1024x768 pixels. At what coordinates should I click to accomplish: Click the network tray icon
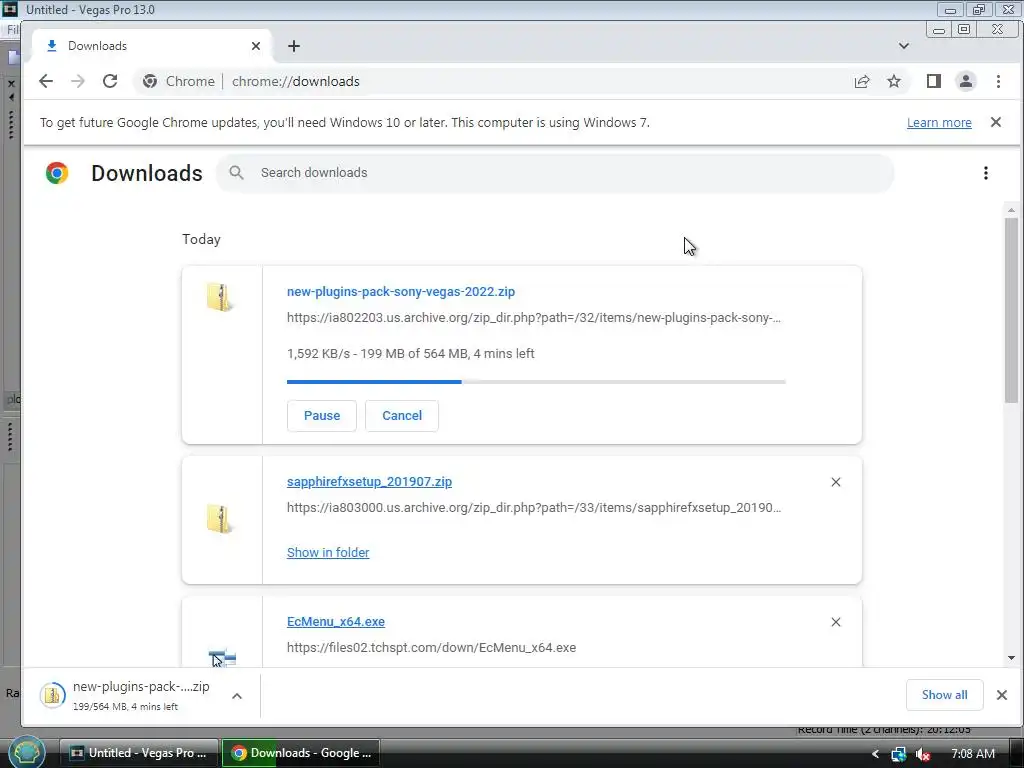pyautogui.click(x=899, y=754)
